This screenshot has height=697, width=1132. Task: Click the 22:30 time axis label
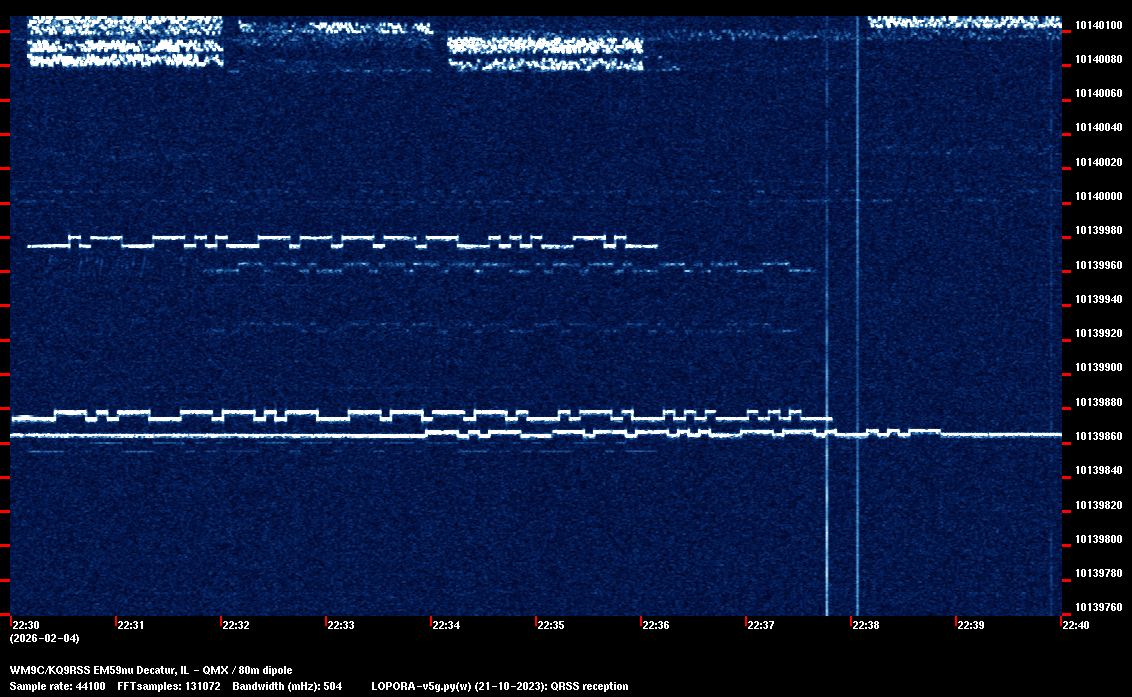[x=25, y=626]
